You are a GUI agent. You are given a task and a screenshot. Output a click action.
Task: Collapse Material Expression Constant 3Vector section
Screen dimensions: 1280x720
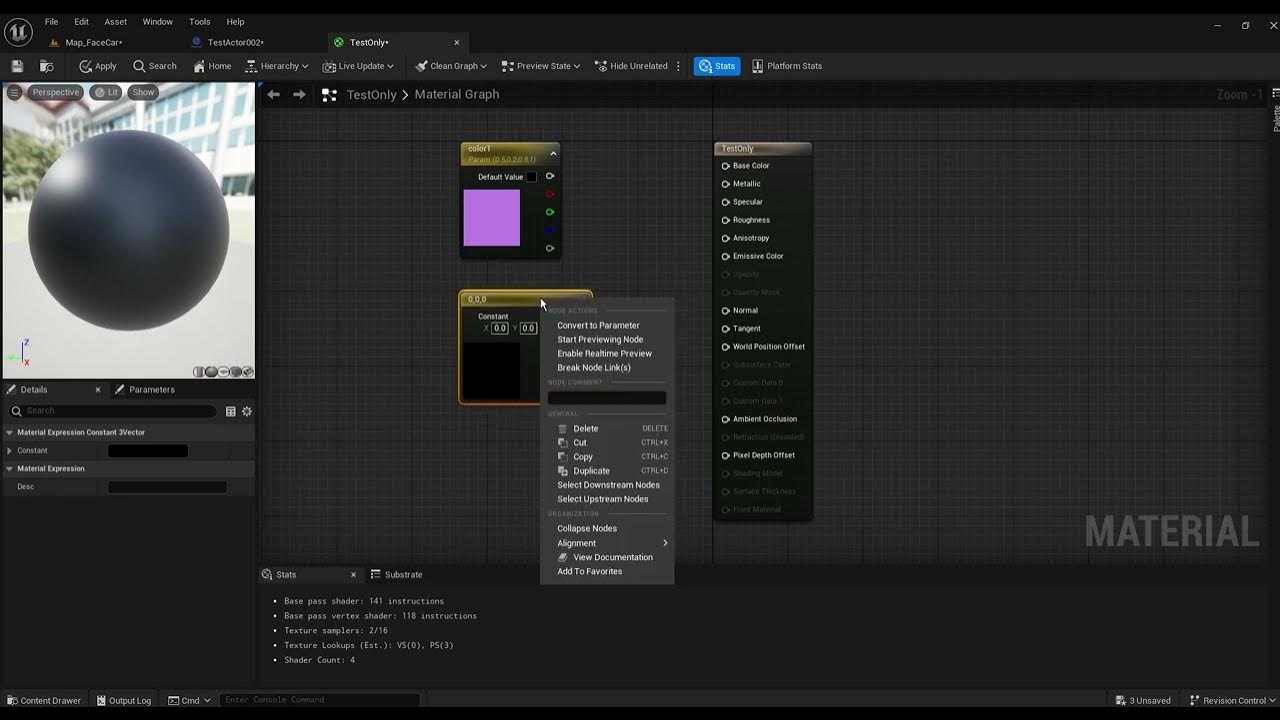point(10,433)
